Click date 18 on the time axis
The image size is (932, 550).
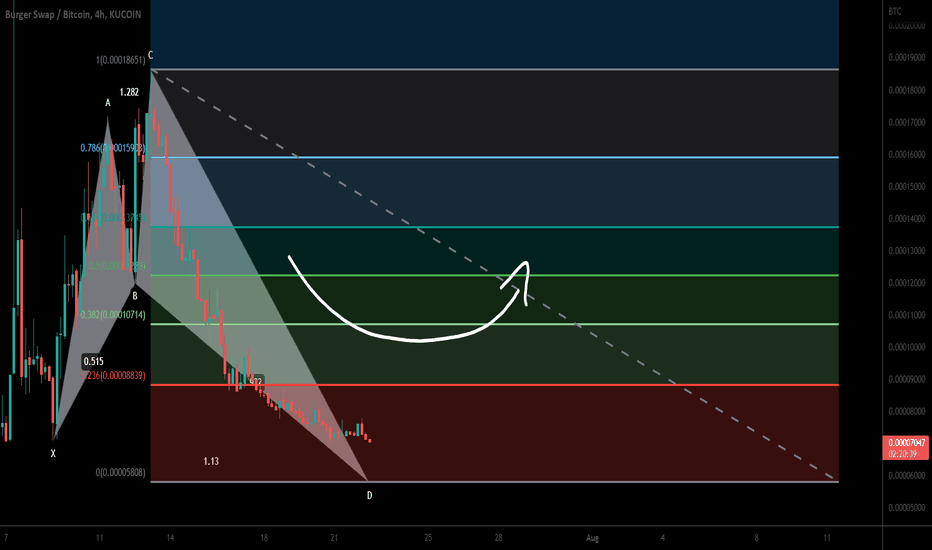(x=264, y=538)
